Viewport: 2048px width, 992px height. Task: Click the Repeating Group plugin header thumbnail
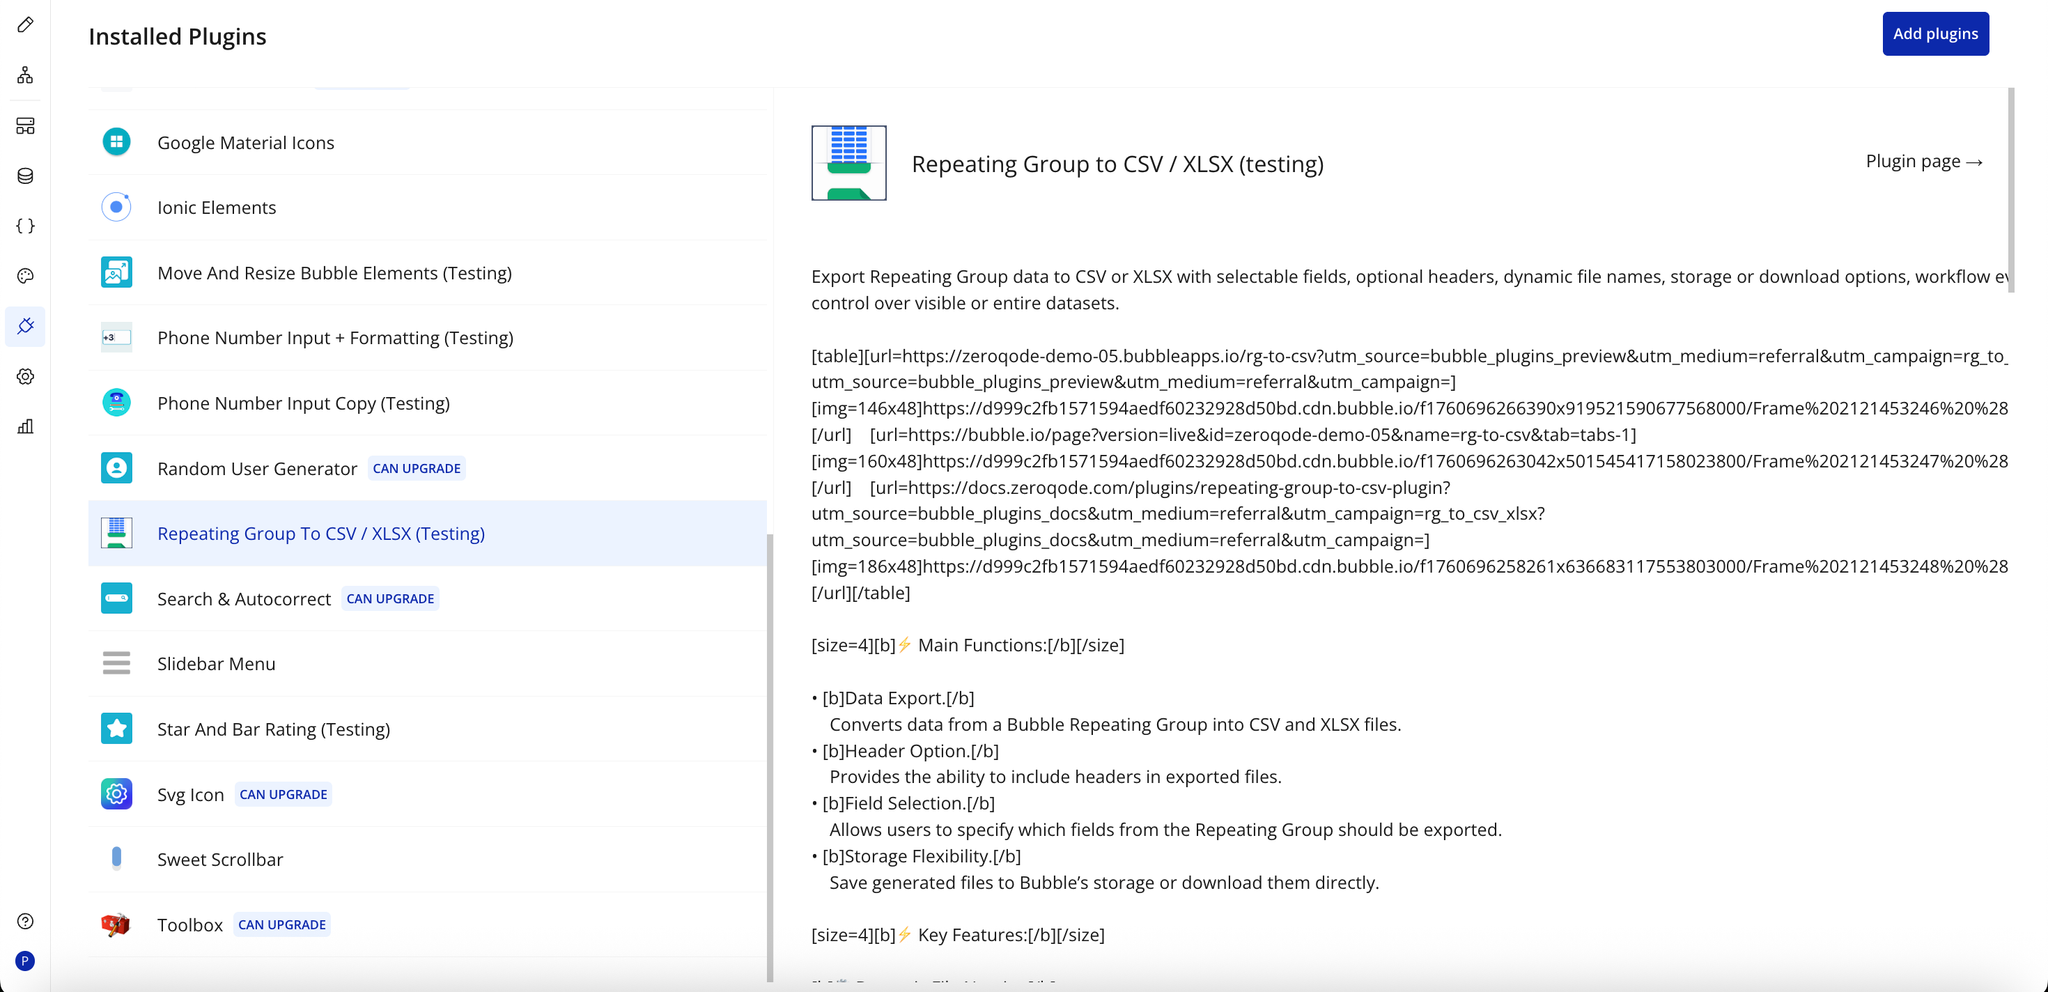click(849, 163)
